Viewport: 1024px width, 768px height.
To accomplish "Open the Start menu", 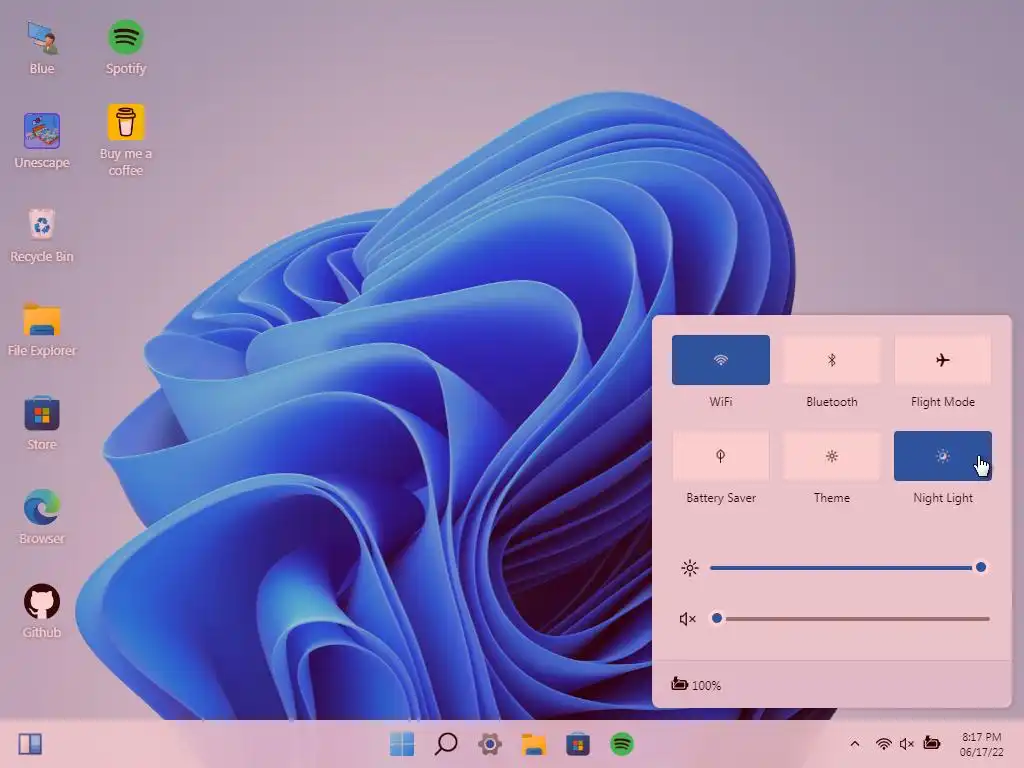I will tap(402, 744).
